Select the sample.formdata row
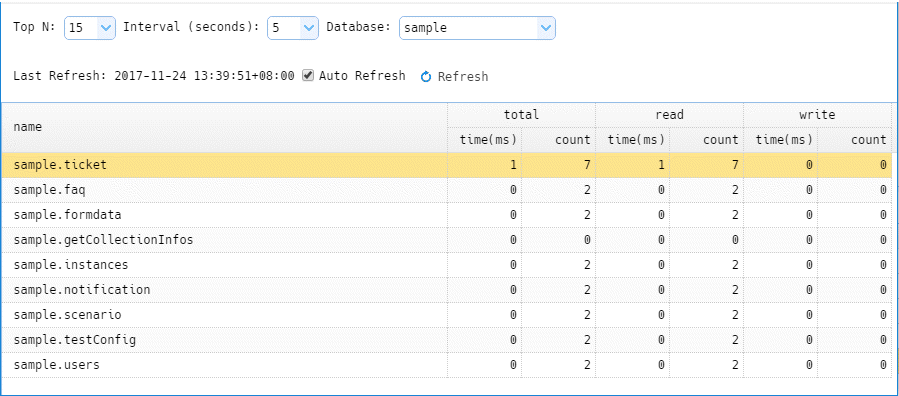899x396 pixels. tap(446, 215)
